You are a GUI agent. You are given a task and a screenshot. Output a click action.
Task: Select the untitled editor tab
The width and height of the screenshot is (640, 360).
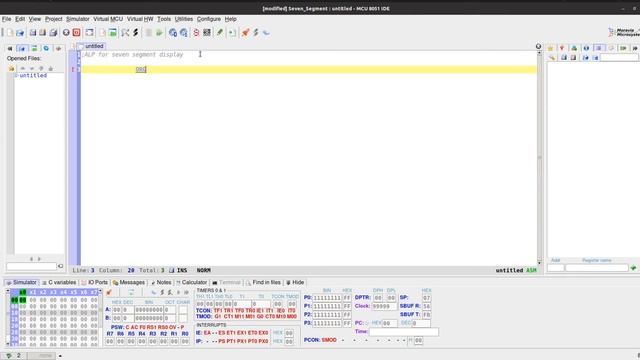coord(91,46)
